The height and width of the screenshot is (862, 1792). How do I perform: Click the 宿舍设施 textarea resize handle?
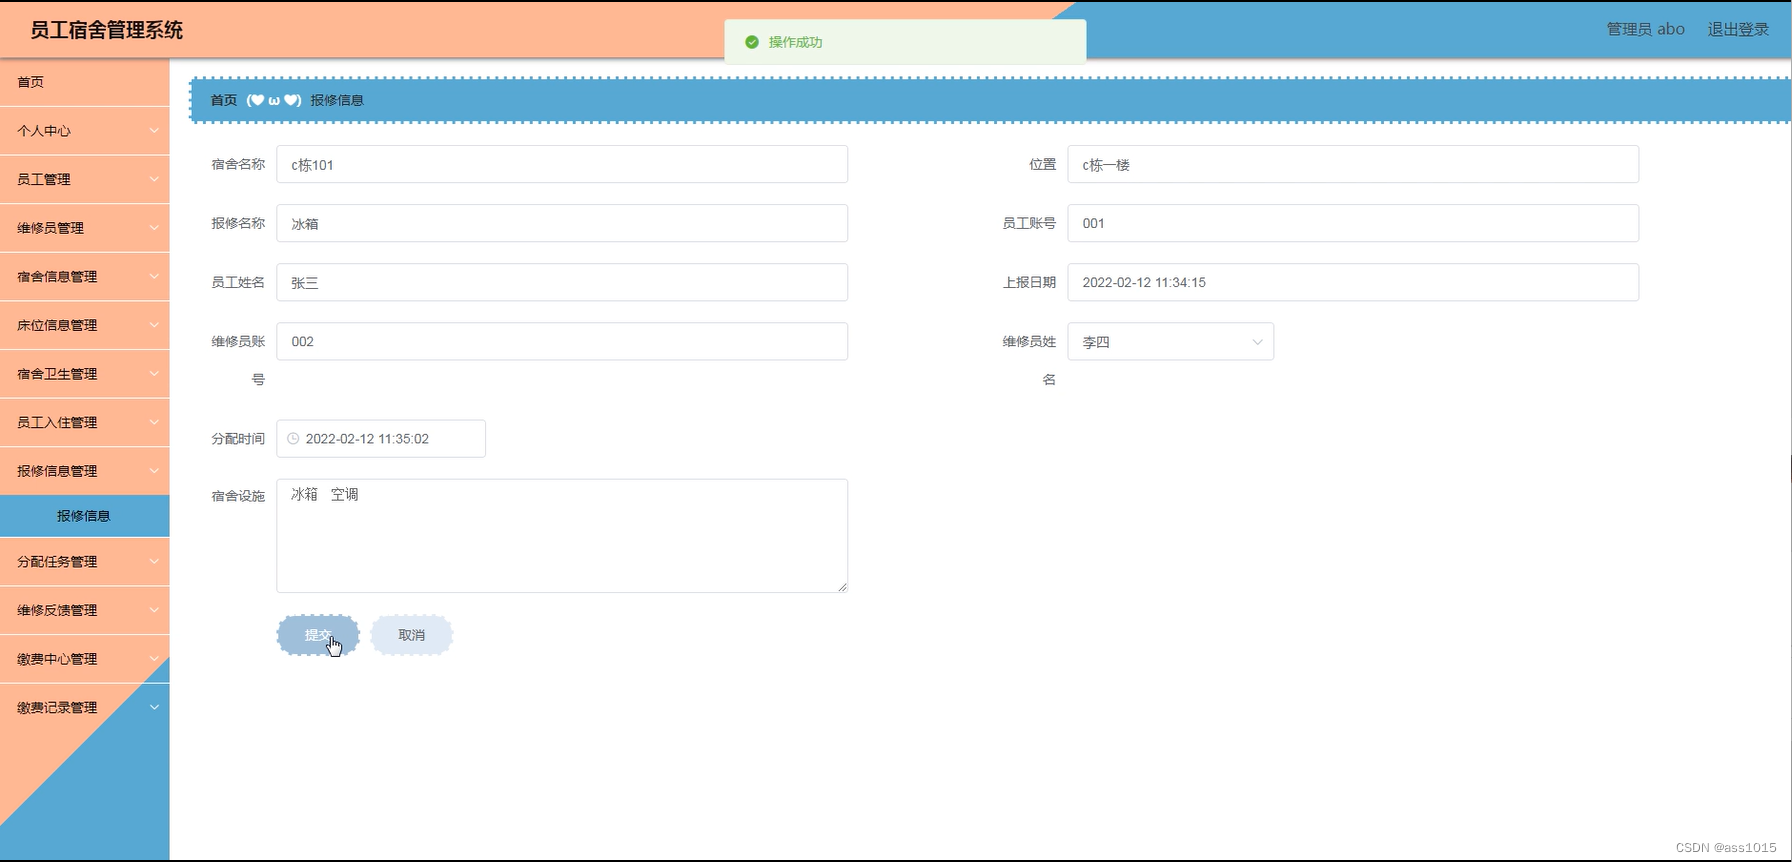[843, 588]
